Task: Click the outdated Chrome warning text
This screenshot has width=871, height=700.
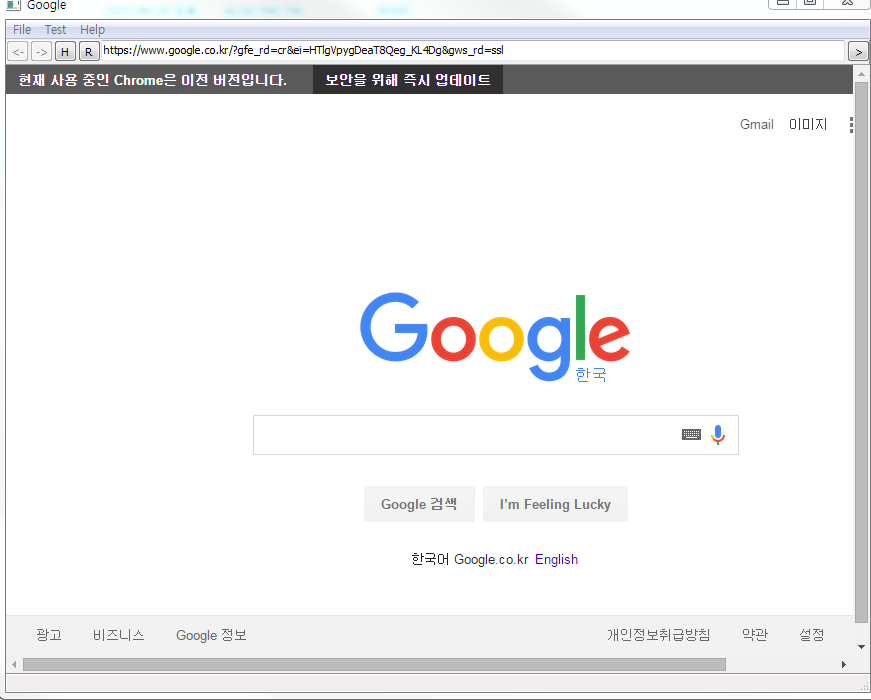Action: (153, 80)
